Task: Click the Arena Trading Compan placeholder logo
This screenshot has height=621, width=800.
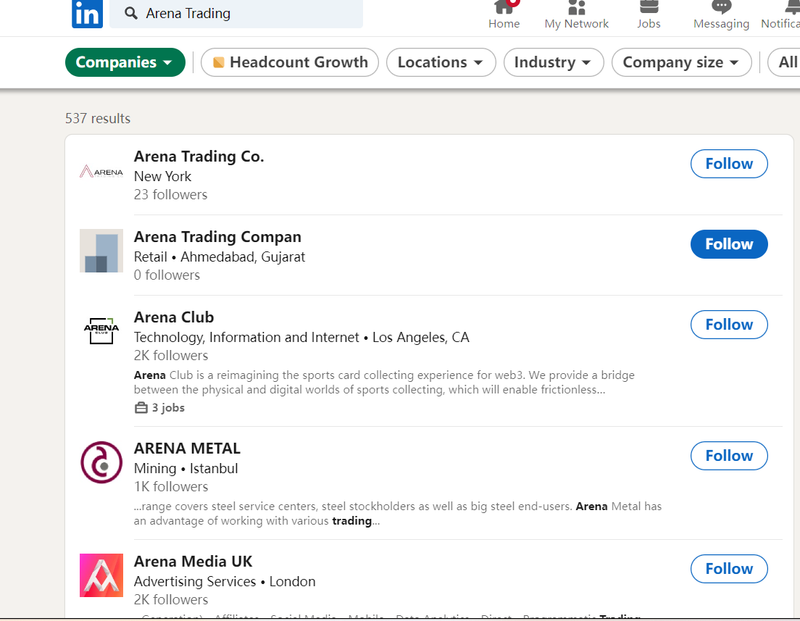Action: tap(101, 251)
